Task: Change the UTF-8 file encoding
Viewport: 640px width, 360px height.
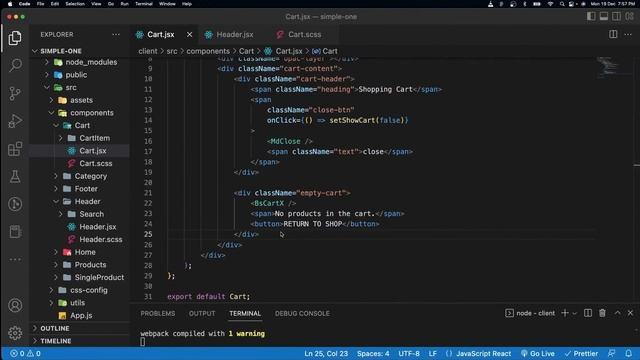Action: (409, 353)
